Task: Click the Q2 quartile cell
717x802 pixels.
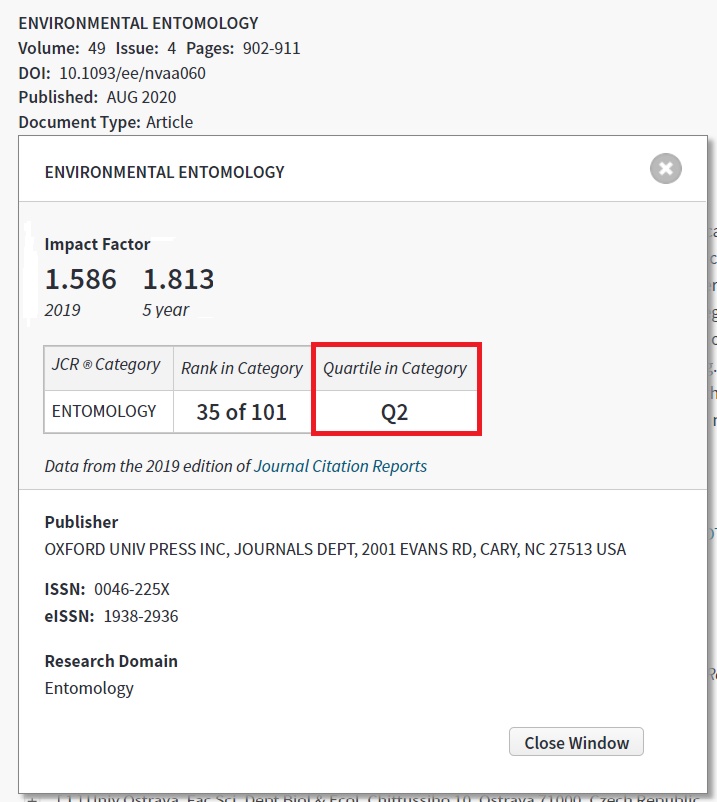Action: coord(395,412)
